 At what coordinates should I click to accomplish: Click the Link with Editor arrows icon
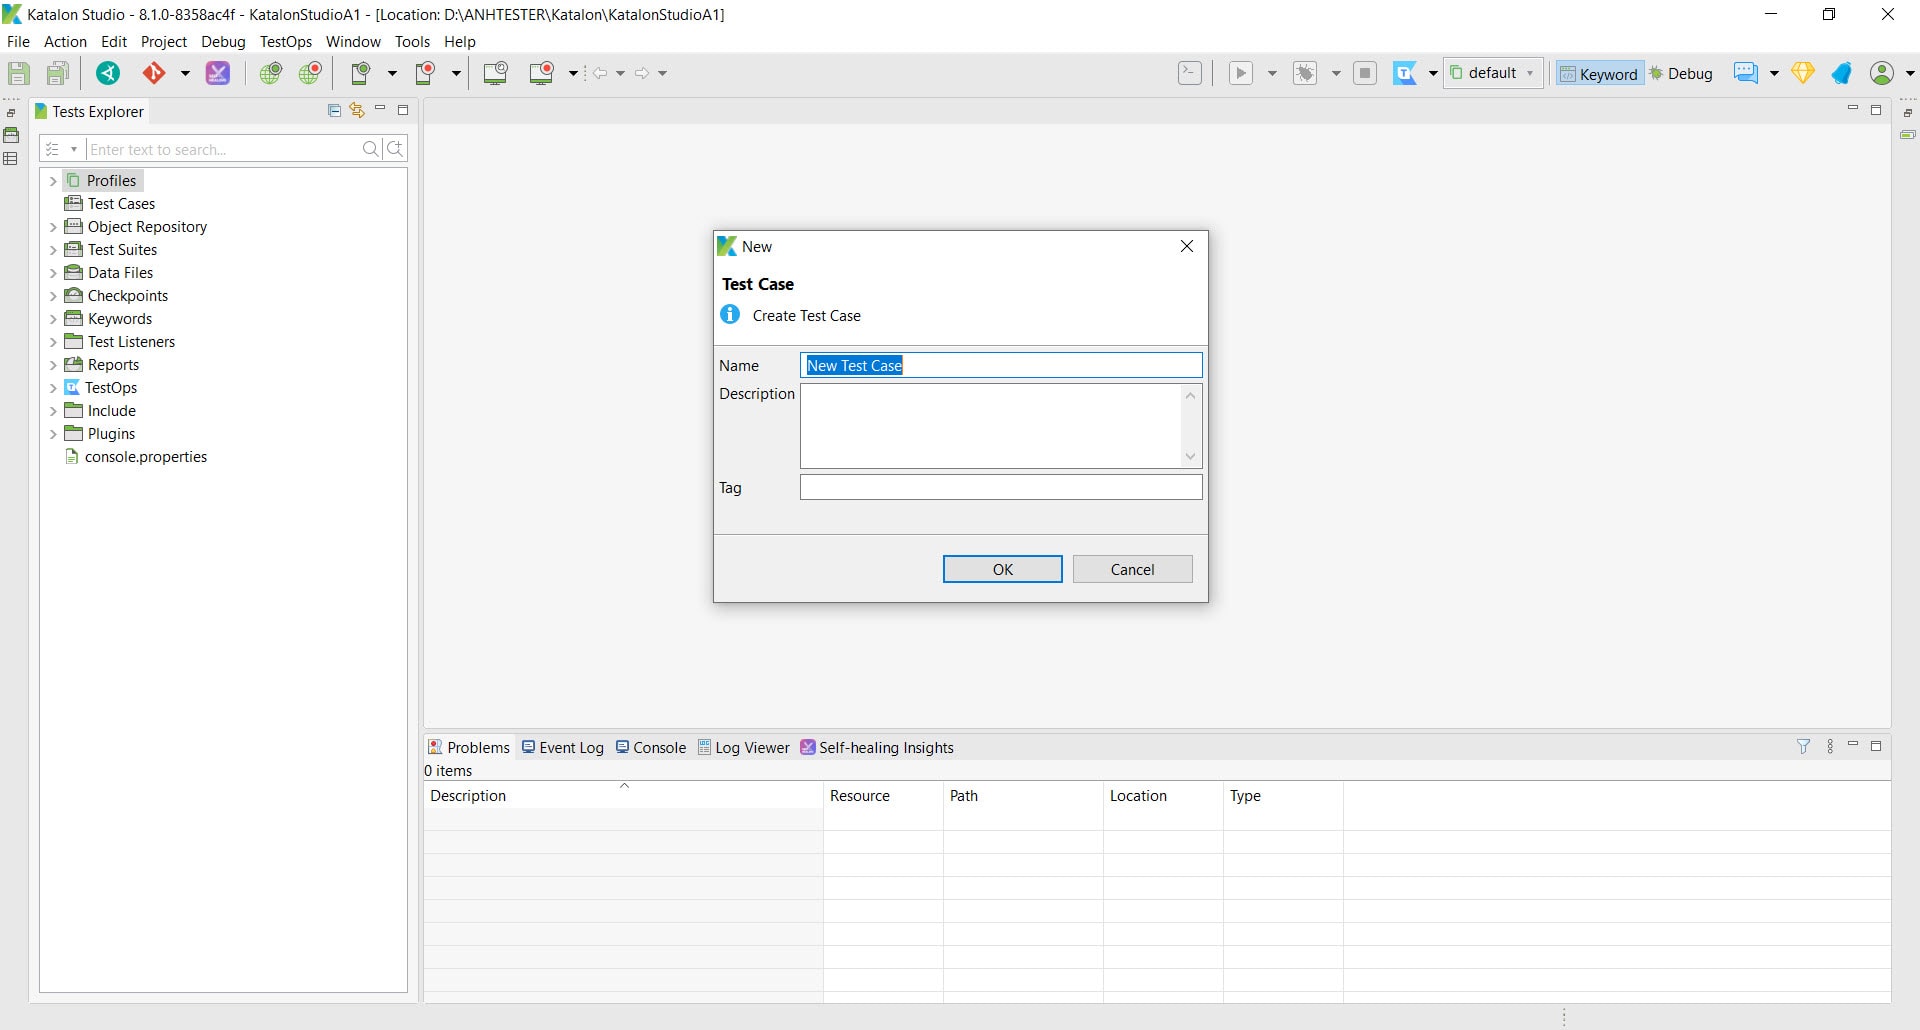tap(357, 110)
